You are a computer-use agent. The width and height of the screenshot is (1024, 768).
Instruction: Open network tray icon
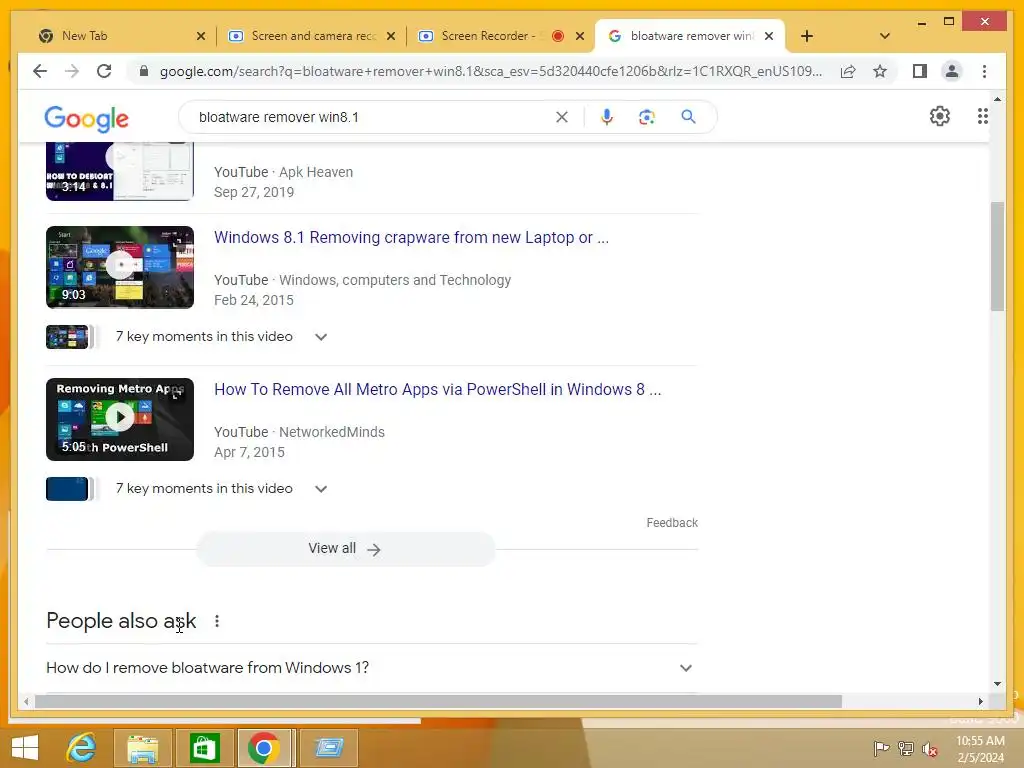[906, 748]
